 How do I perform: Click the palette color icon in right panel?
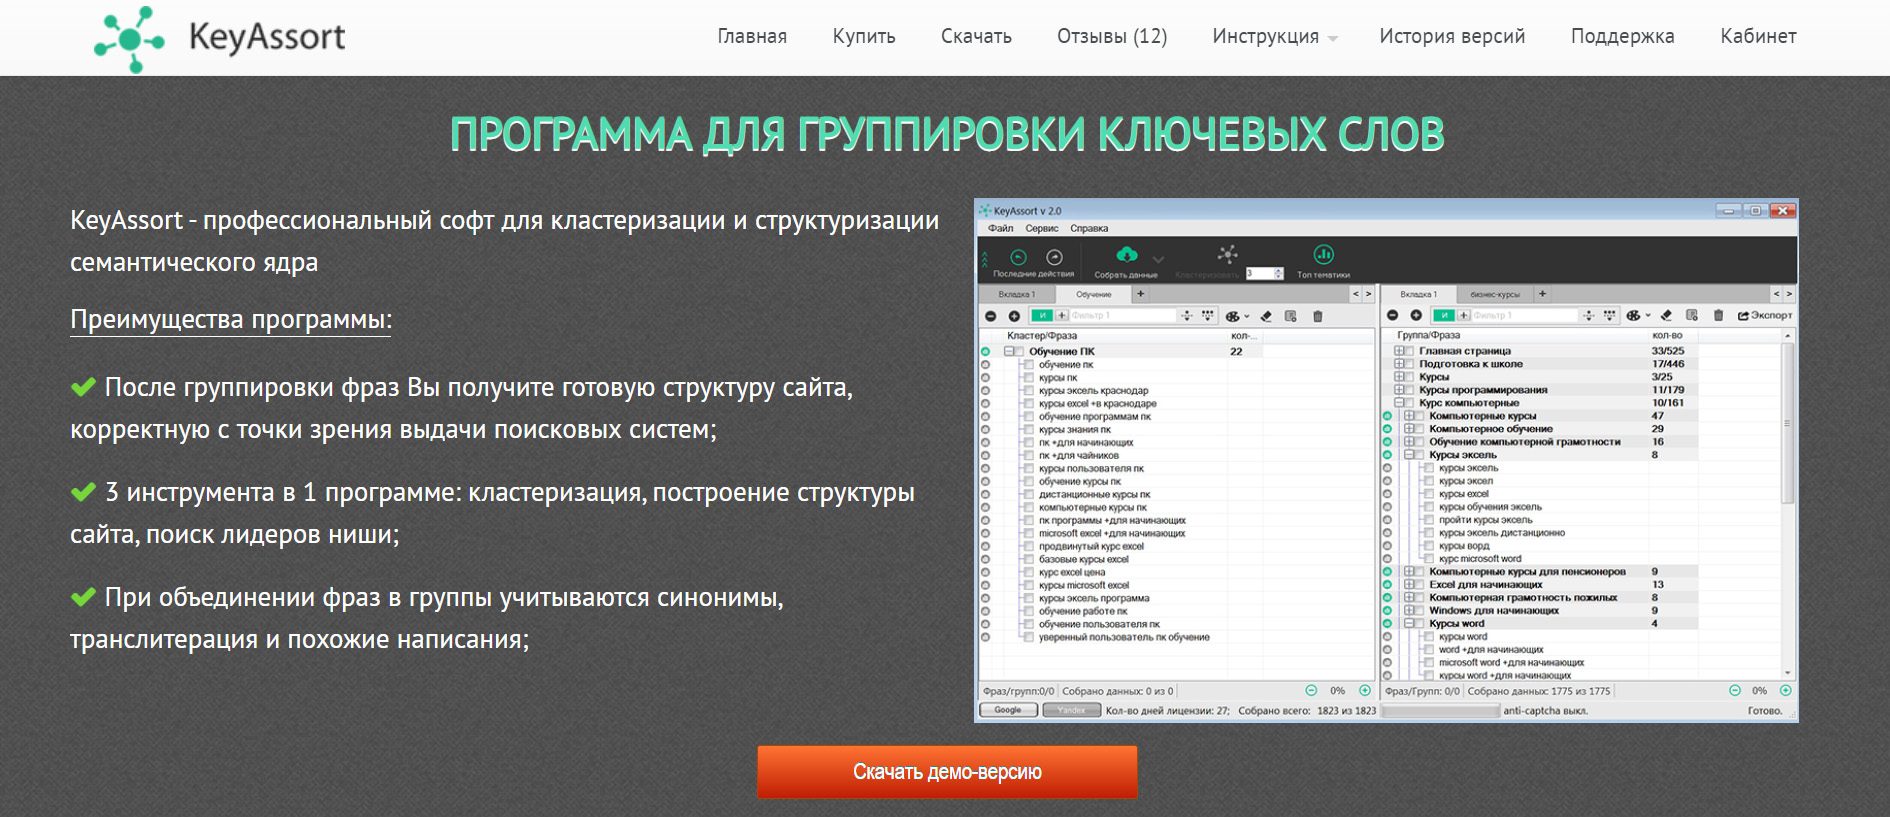coord(1633,315)
